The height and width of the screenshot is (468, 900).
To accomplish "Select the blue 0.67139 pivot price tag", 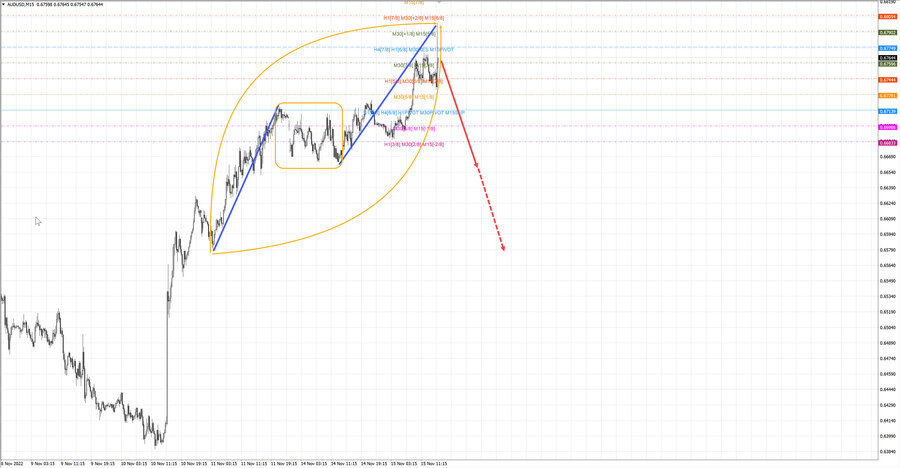I will [x=887, y=111].
